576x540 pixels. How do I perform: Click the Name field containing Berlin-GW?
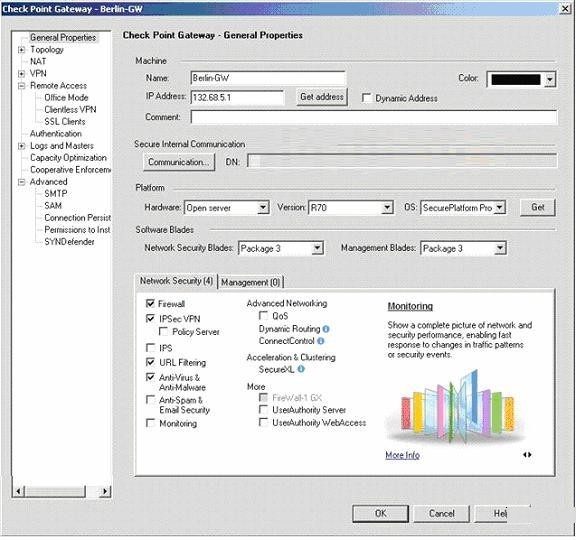[268, 78]
